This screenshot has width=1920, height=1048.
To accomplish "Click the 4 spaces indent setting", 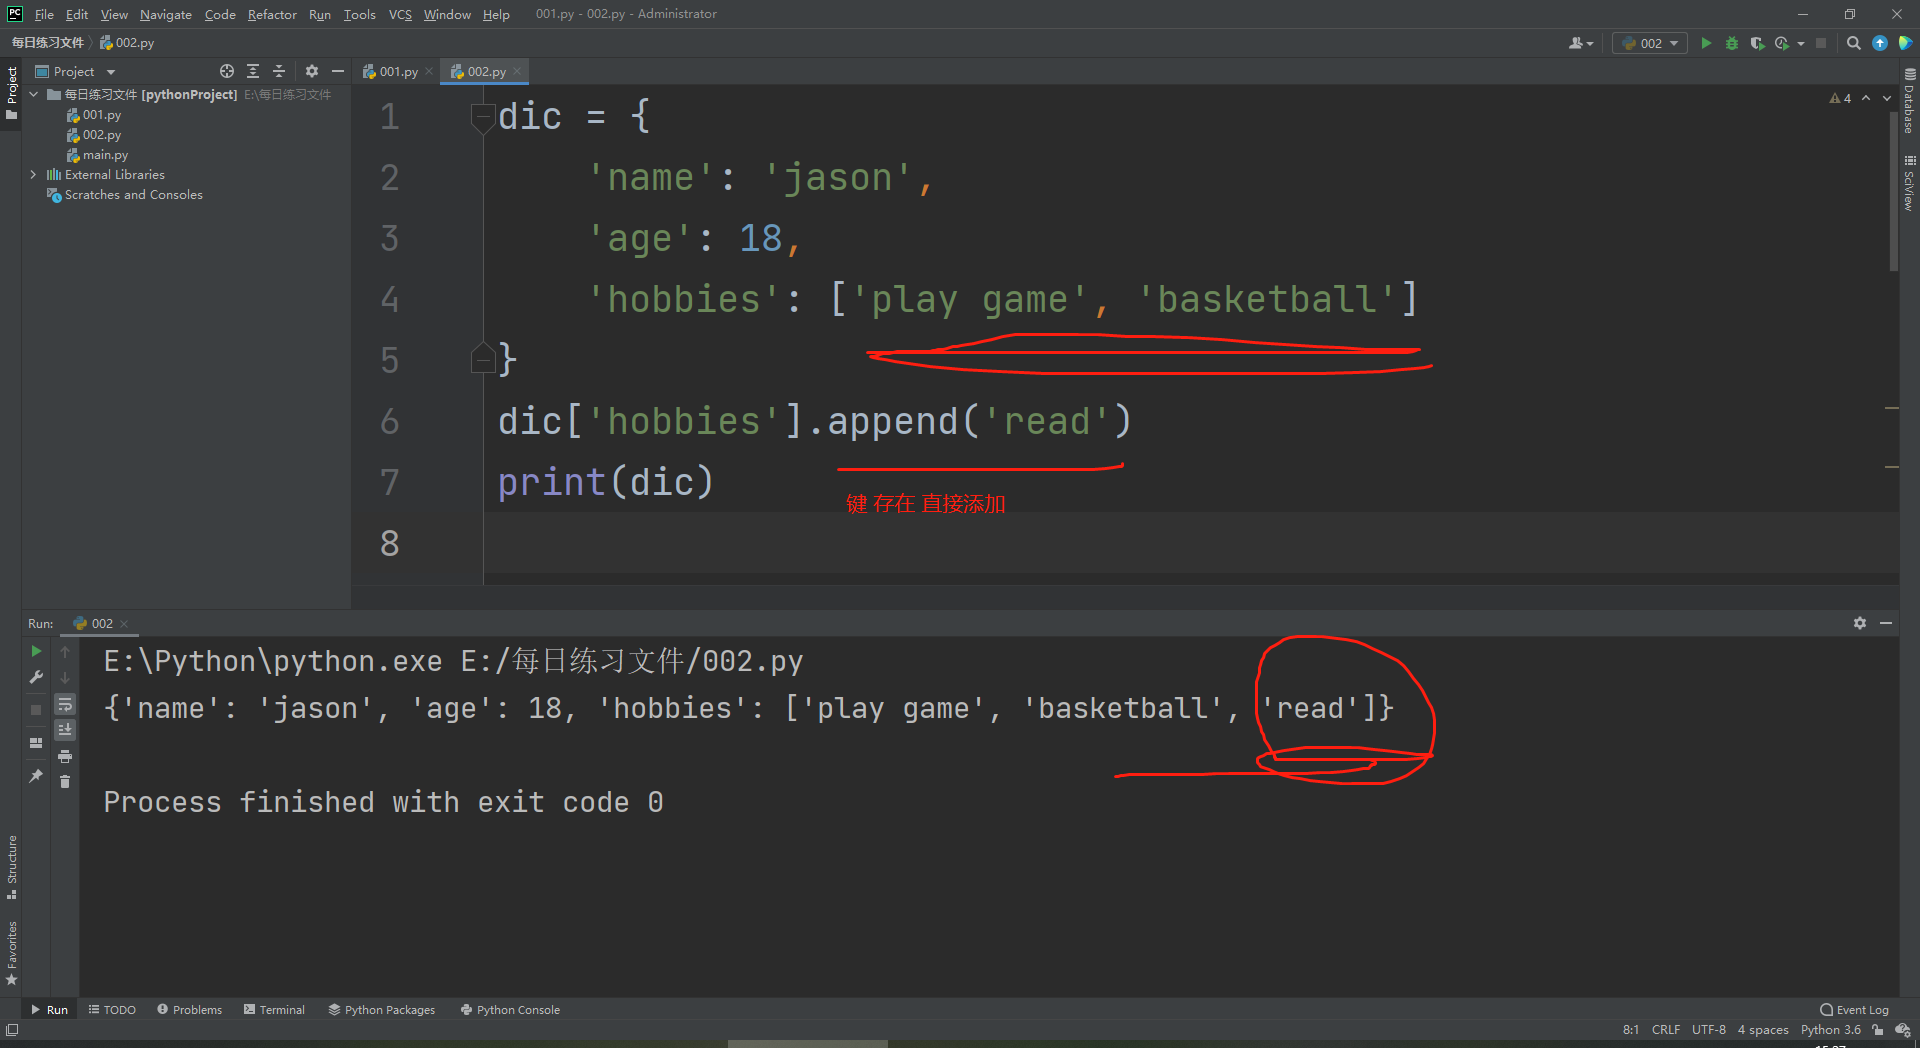I will click(1763, 1030).
